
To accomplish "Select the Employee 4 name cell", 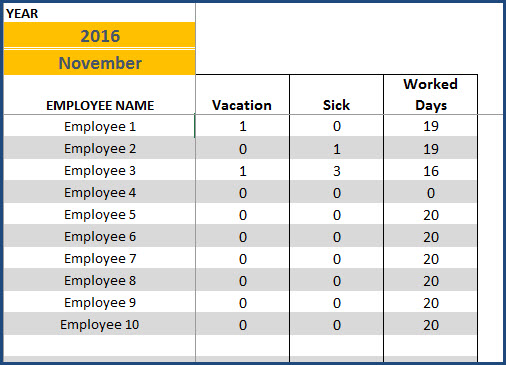I will click(100, 192).
